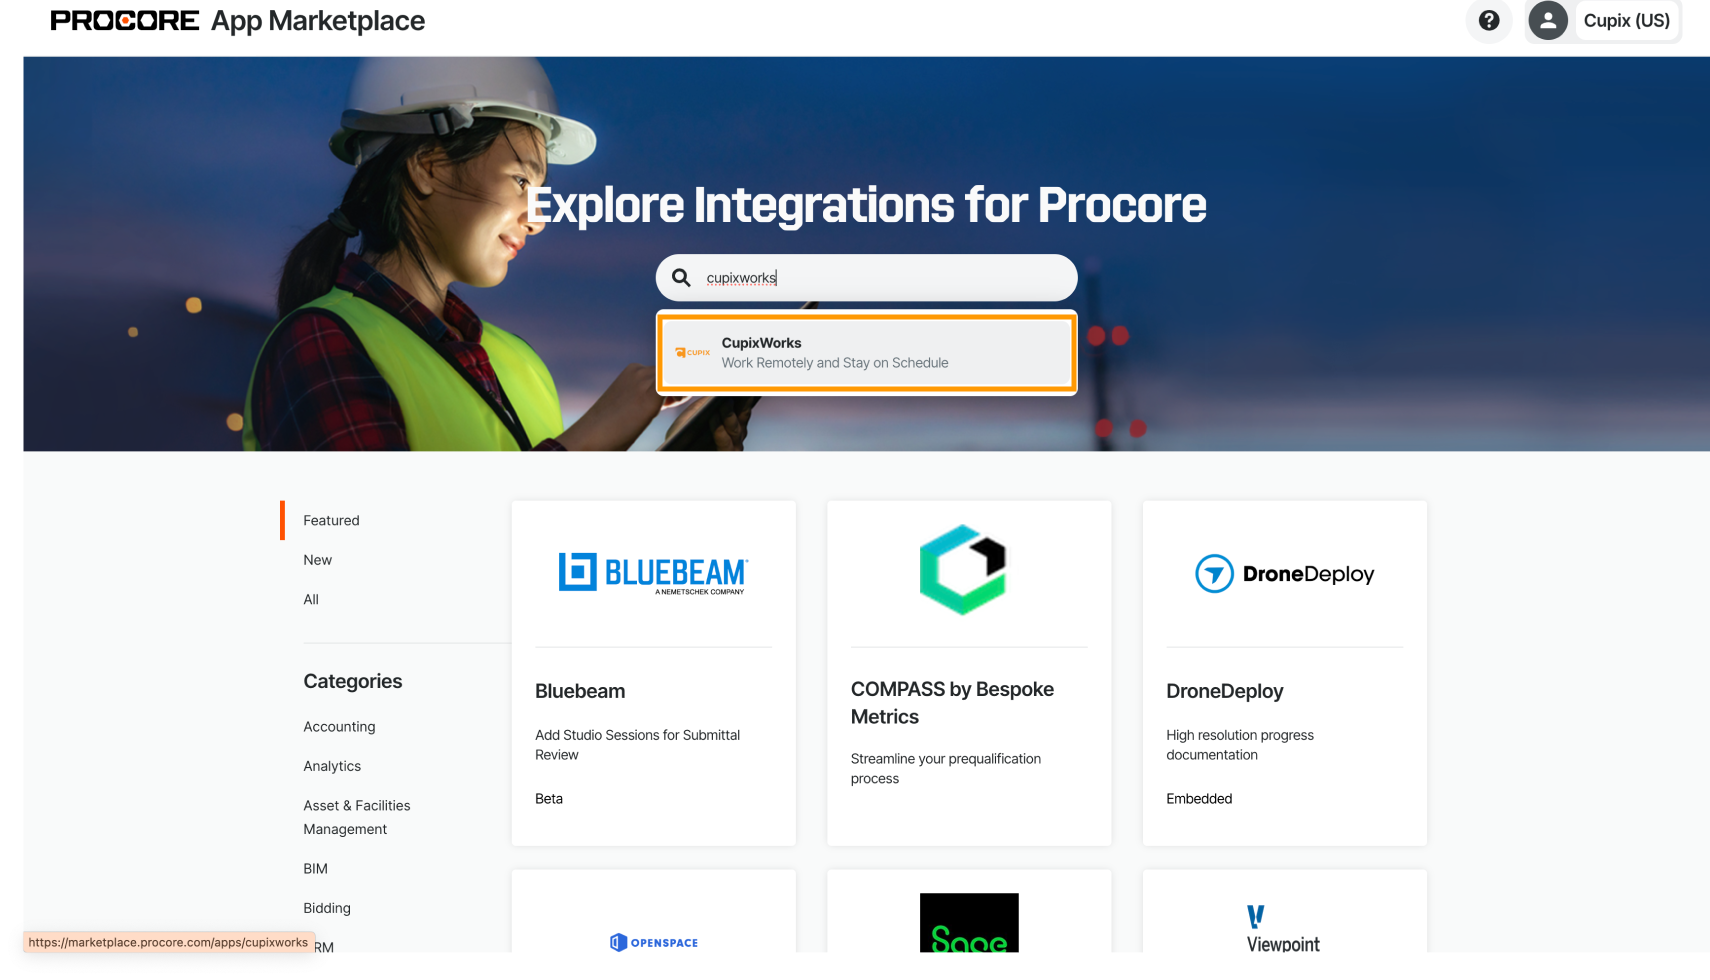Select the New filter

pos(317,560)
